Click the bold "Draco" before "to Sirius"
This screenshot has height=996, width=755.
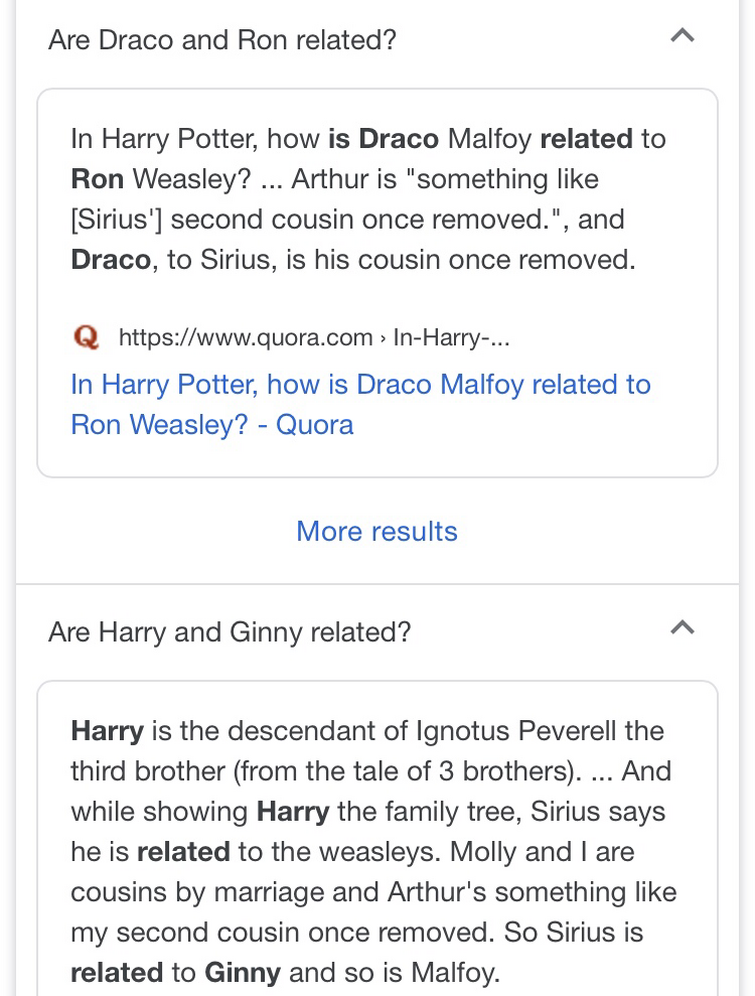[x=110, y=260]
